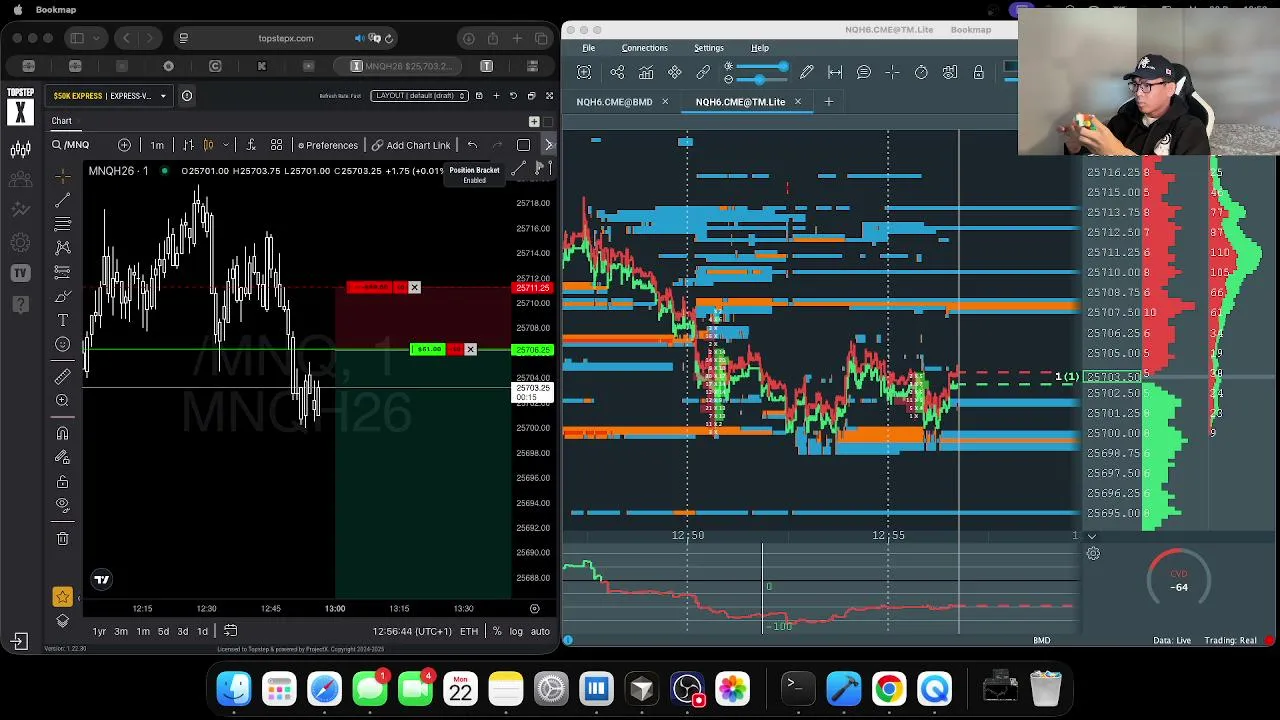Expand the chart toolbar right arrow
This screenshot has height=720, width=1280.
coord(548,145)
